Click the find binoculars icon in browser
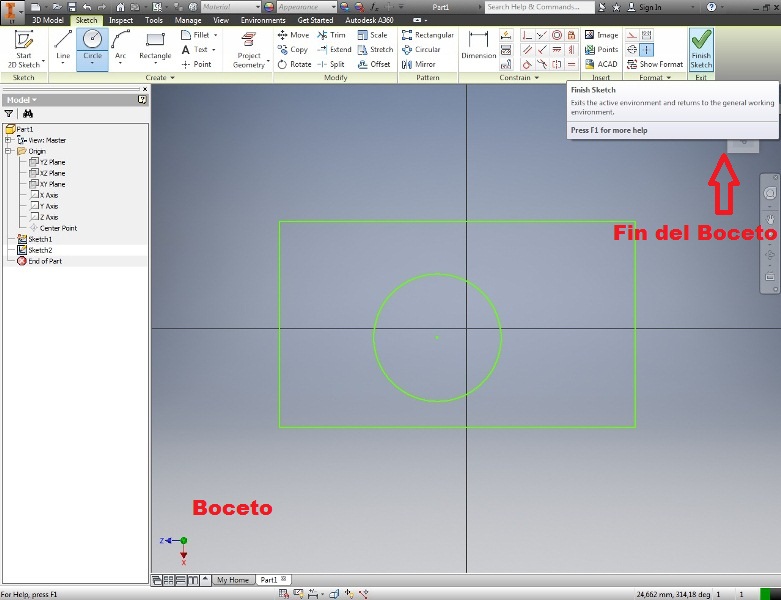Image resolution: width=781 pixels, height=600 pixels. [x=28, y=114]
